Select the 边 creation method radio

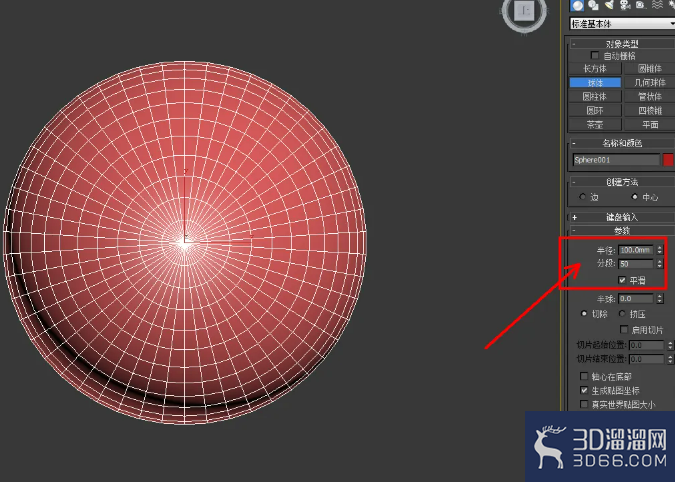click(x=583, y=197)
